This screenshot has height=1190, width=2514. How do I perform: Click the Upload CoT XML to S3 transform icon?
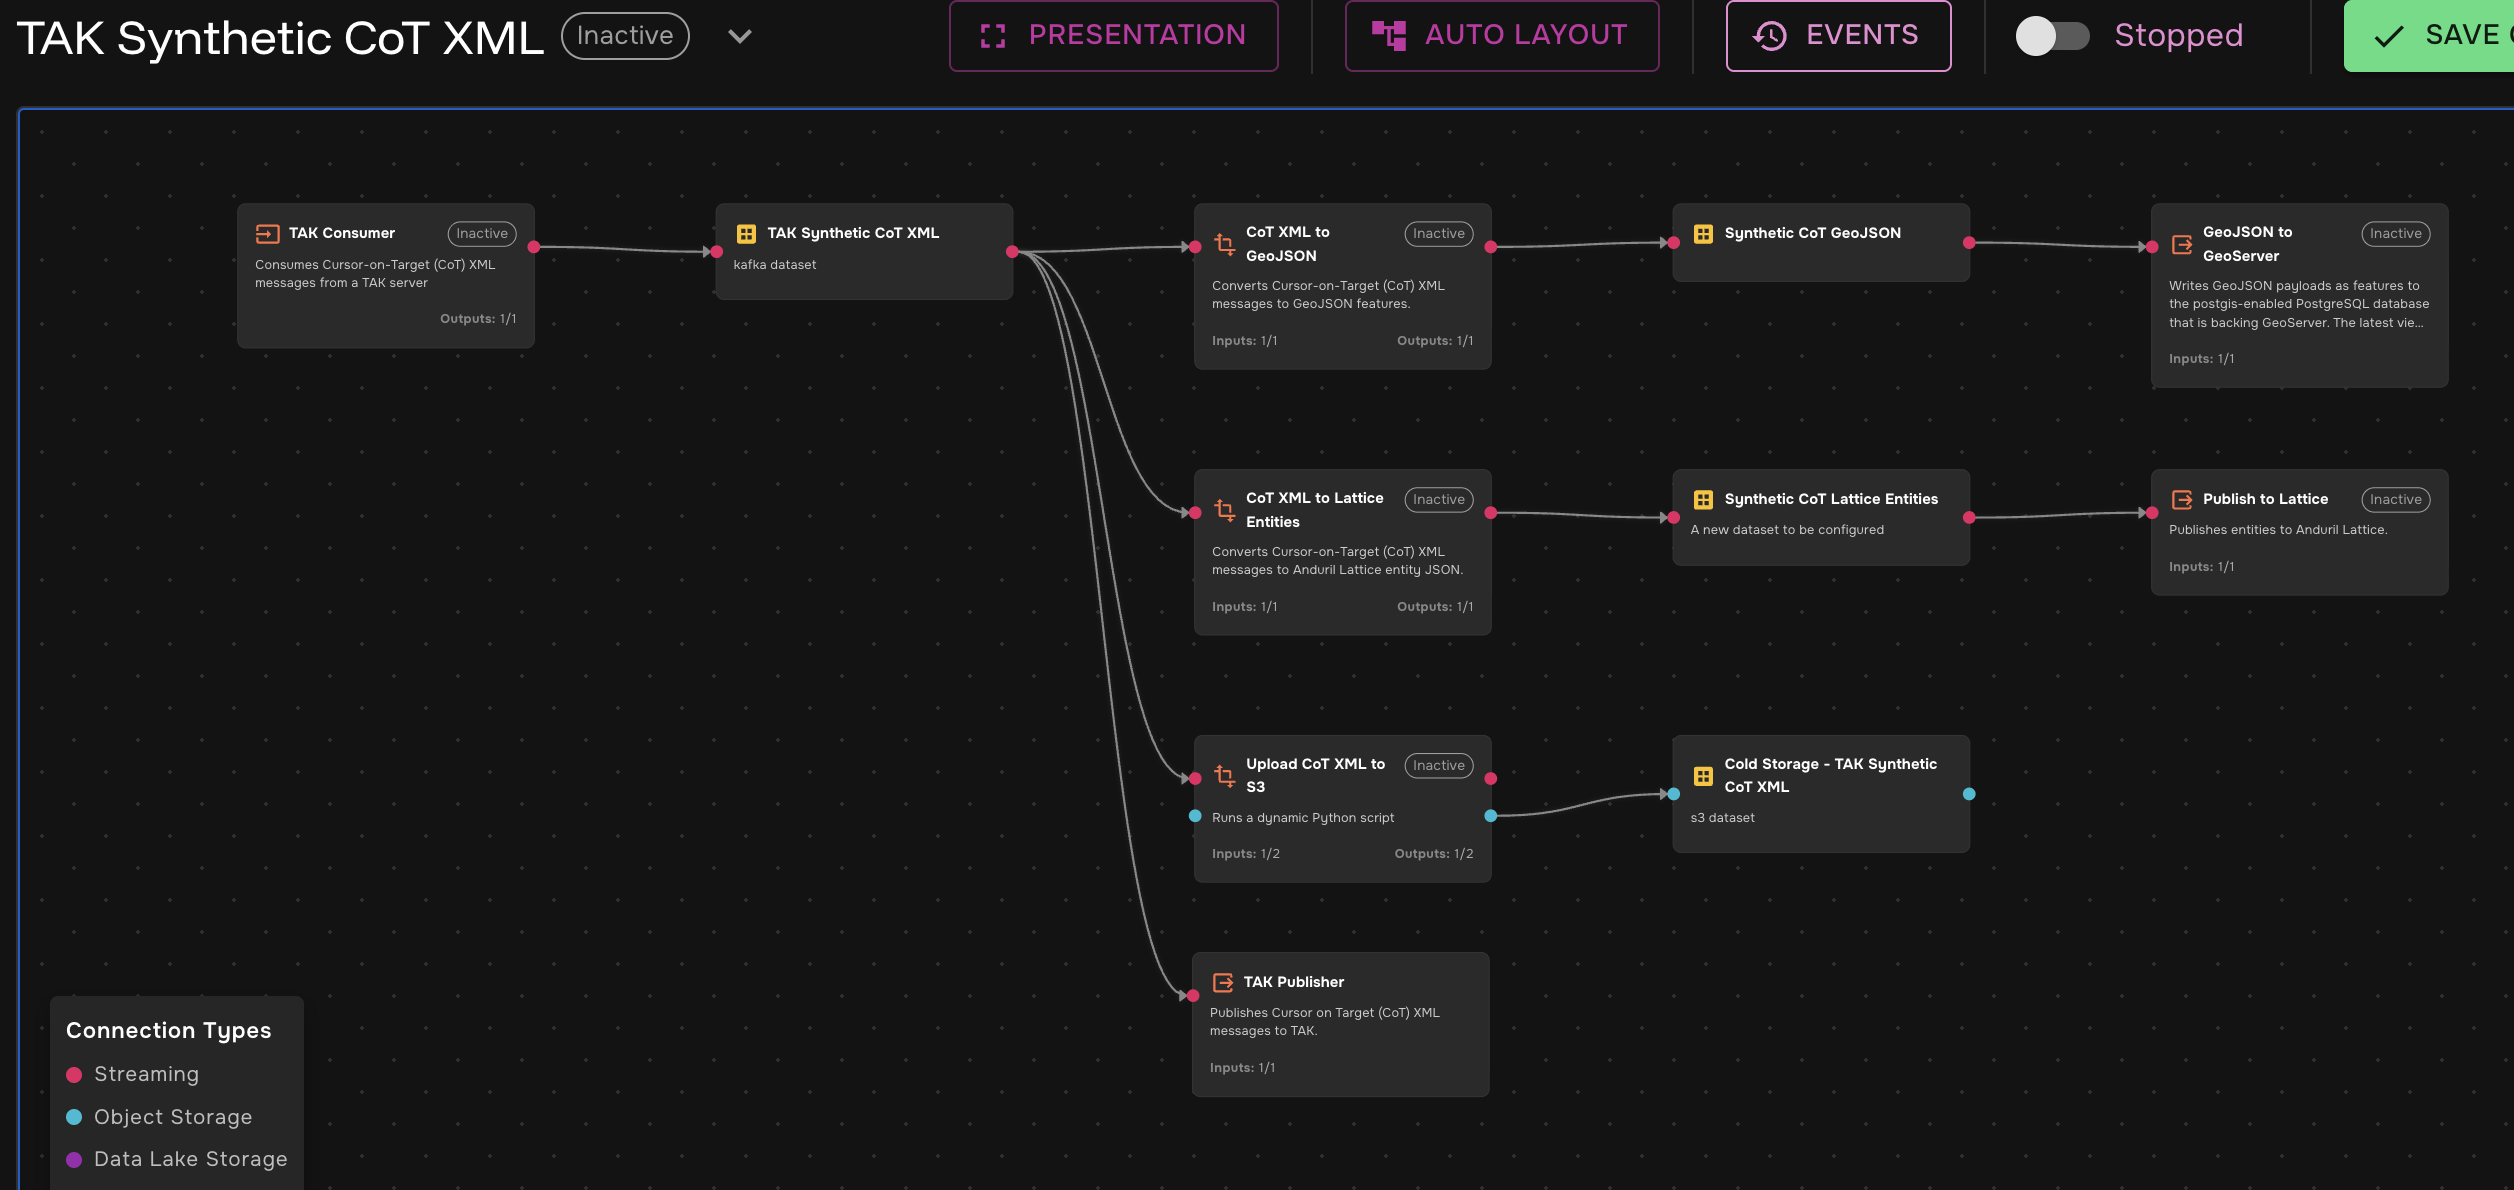[x=1224, y=775]
